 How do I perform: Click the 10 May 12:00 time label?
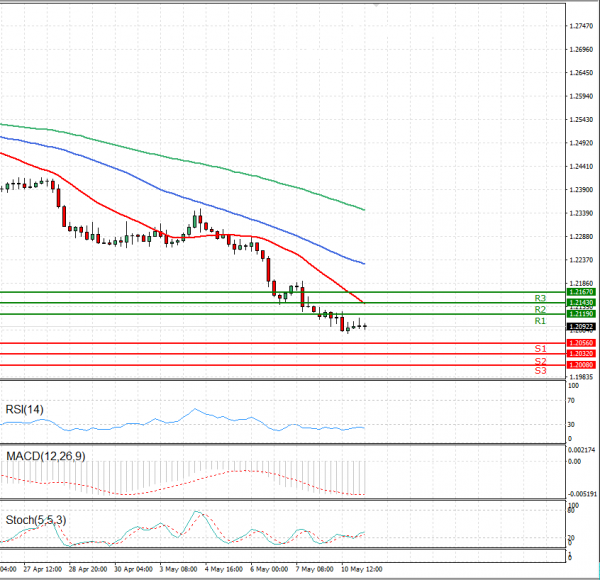tap(362, 569)
